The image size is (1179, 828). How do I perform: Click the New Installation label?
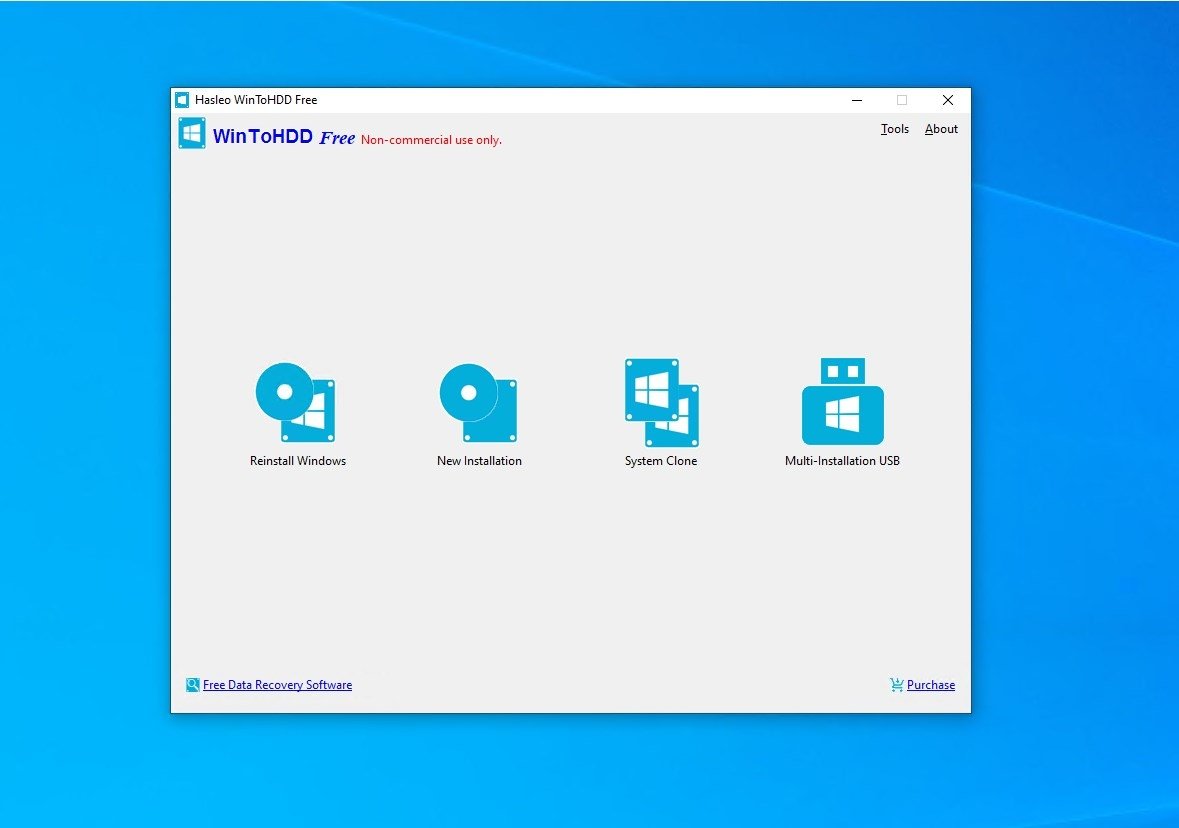pyautogui.click(x=479, y=461)
